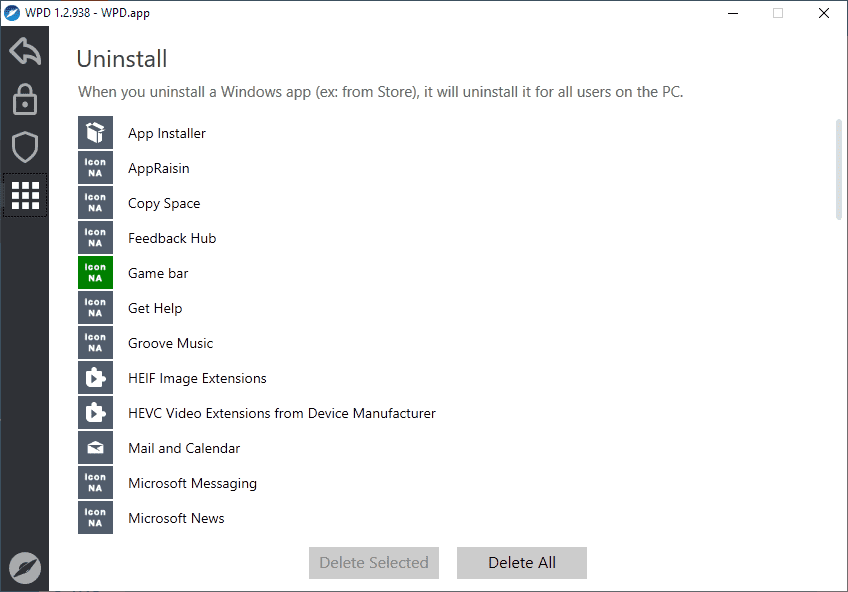Select the green Game bar icon
Image resolution: width=848 pixels, height=592 pixels.
coord(95,272)
